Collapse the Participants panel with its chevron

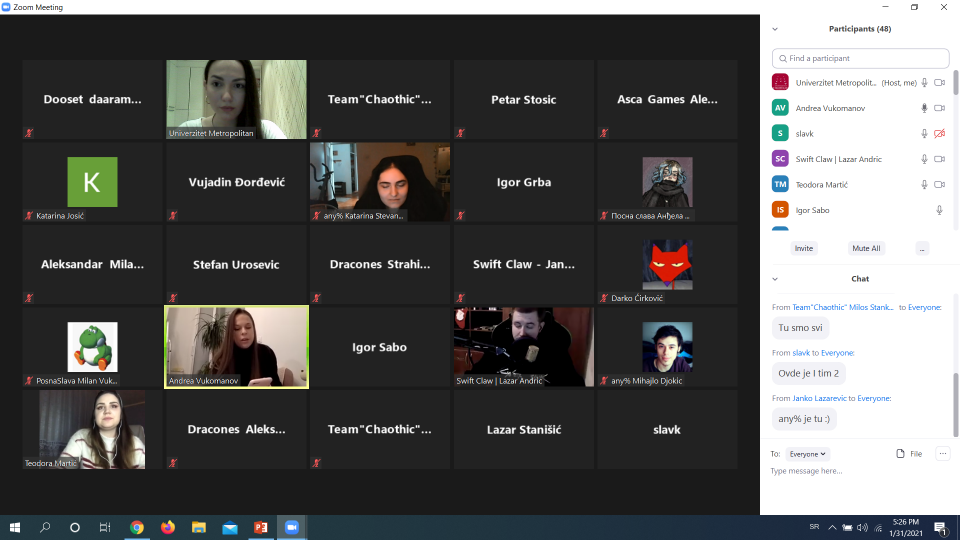pos(775,29)
